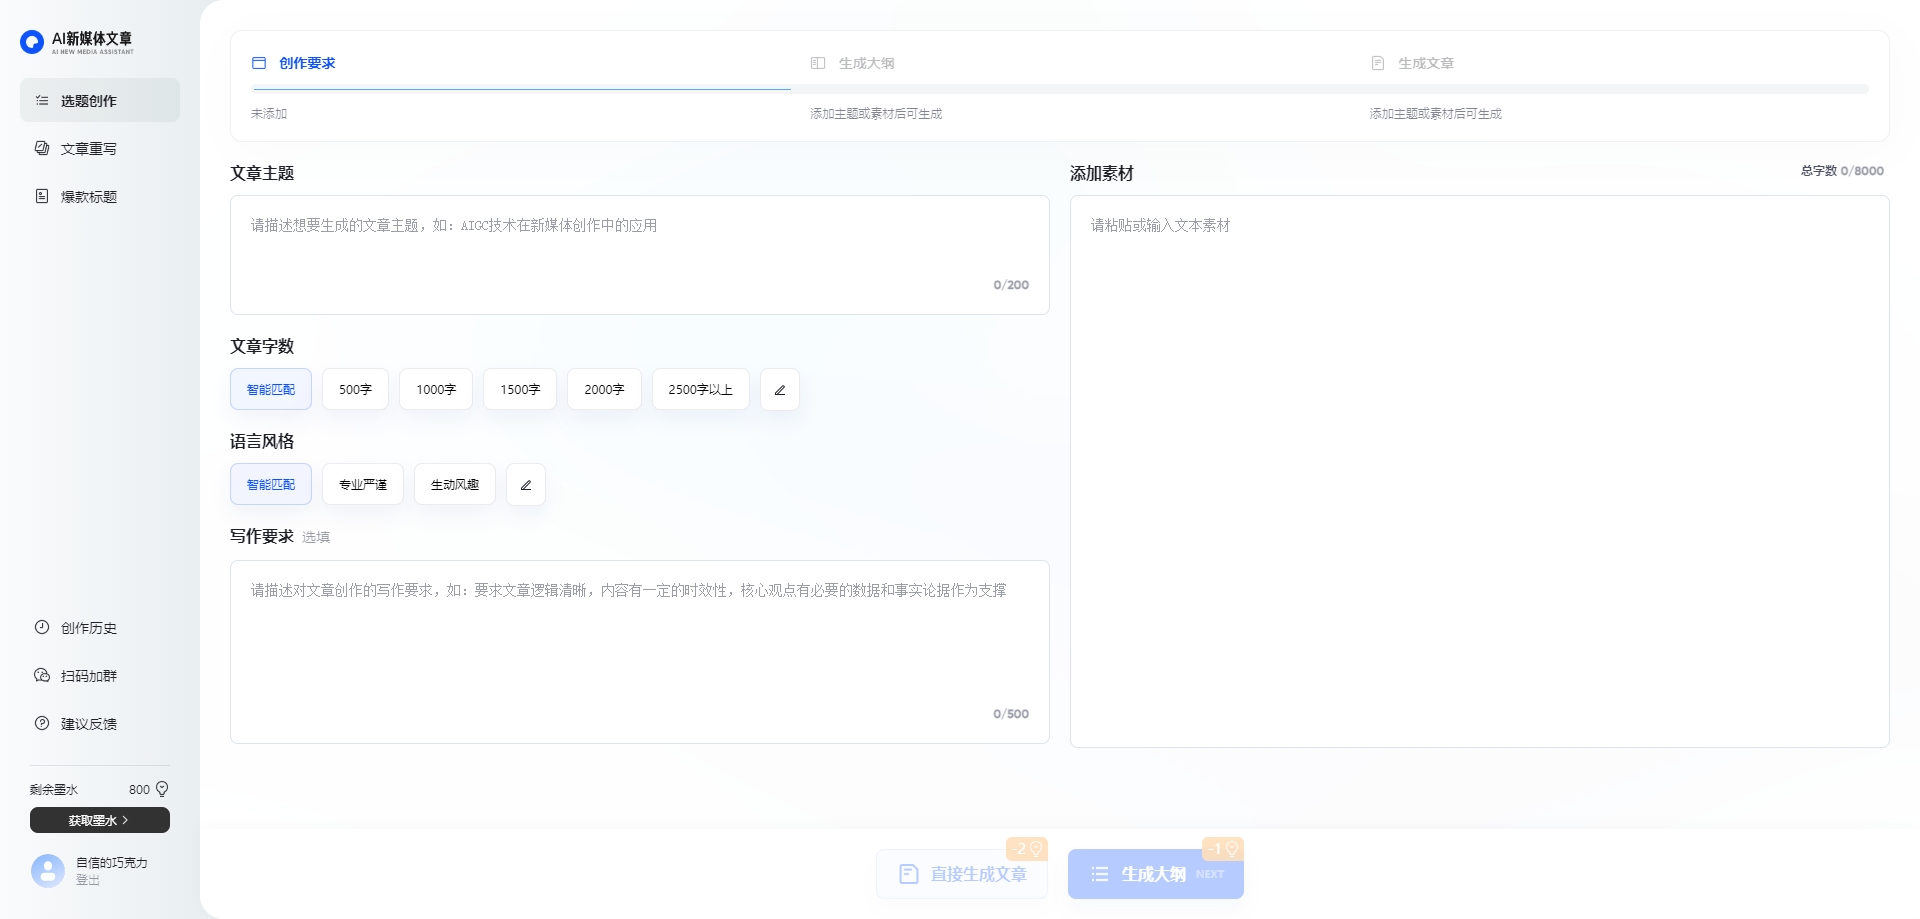
Task: Select the 1000字 word count option
Action: 435,389
